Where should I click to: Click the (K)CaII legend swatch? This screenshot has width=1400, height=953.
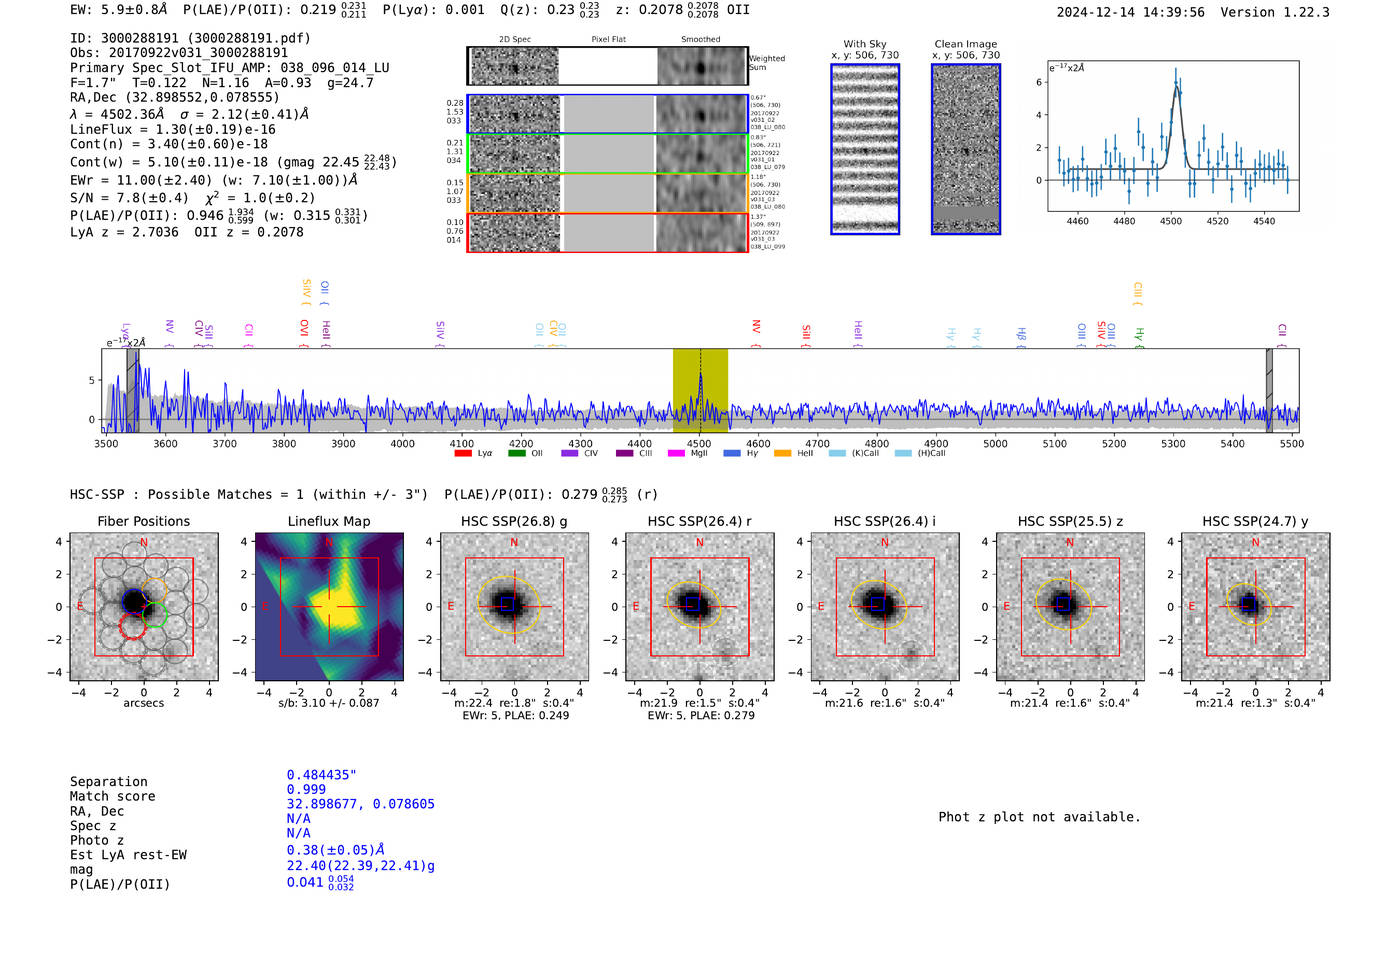click(837, 453)
